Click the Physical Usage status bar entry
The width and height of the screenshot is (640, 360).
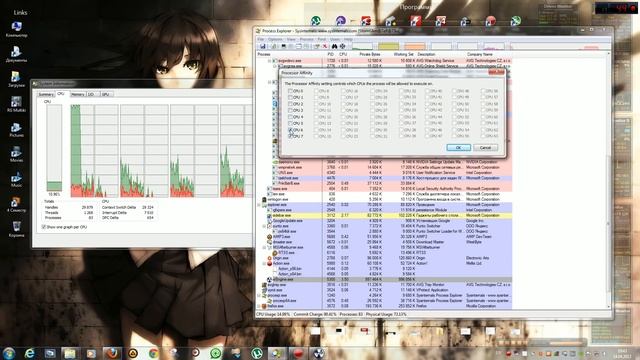(386, 315)
